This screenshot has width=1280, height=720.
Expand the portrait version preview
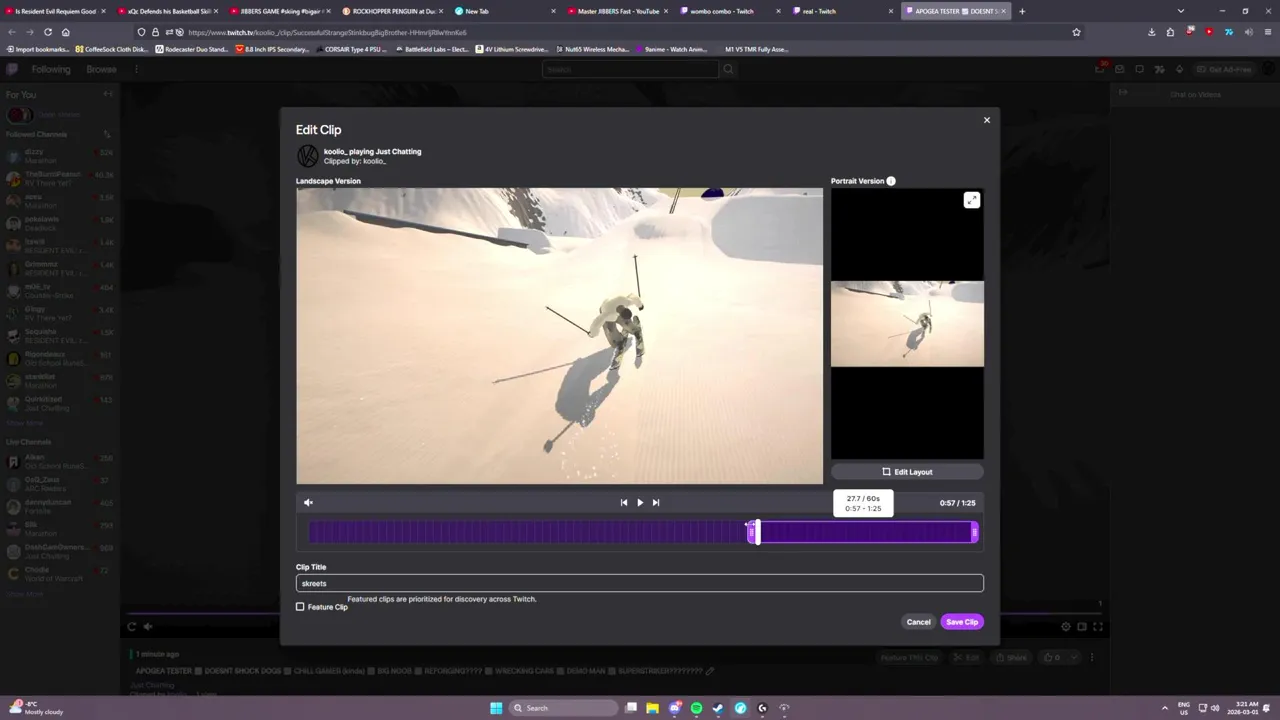pyautogui.click(x=971, y=200)
